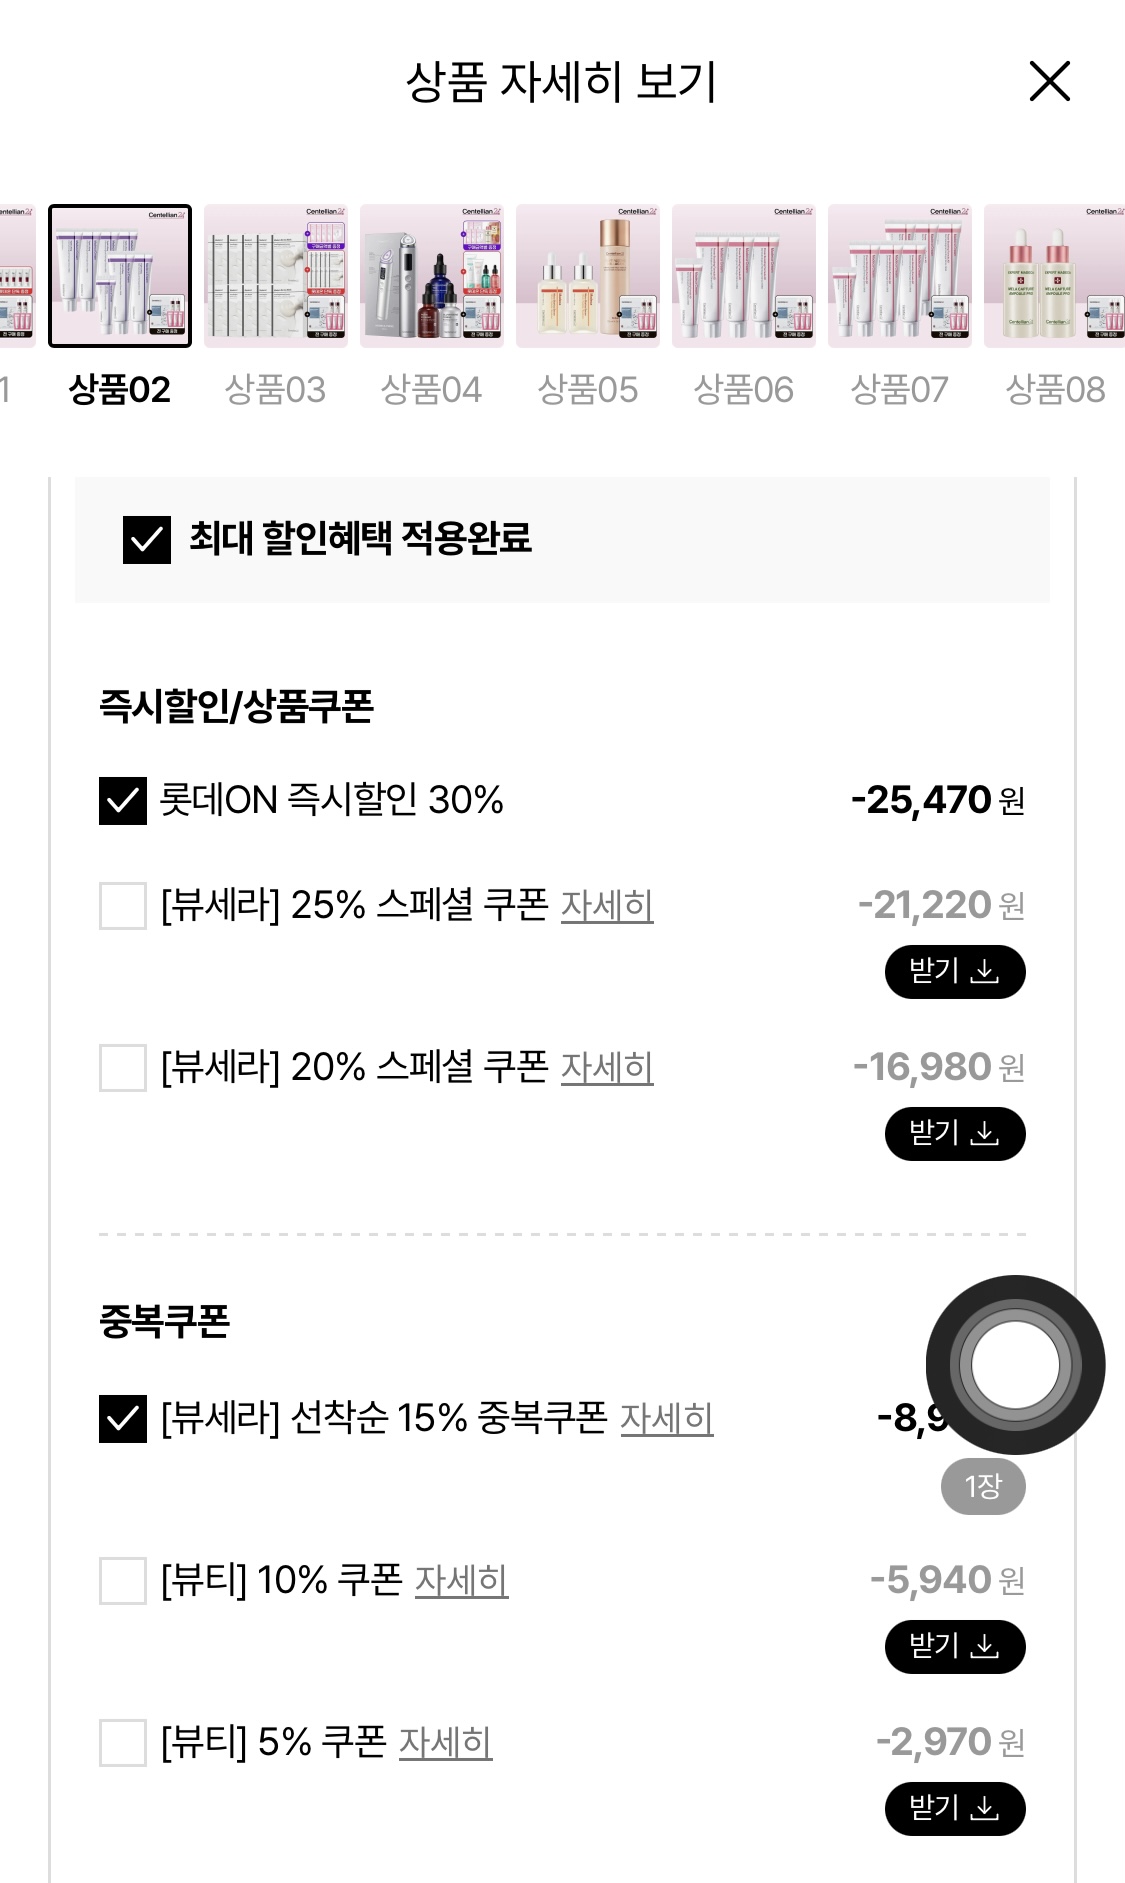The height and width of the screenshot is (1883, 1125).
Task: Open the 상품04 device set thumbnail
Action: point(432,276)
